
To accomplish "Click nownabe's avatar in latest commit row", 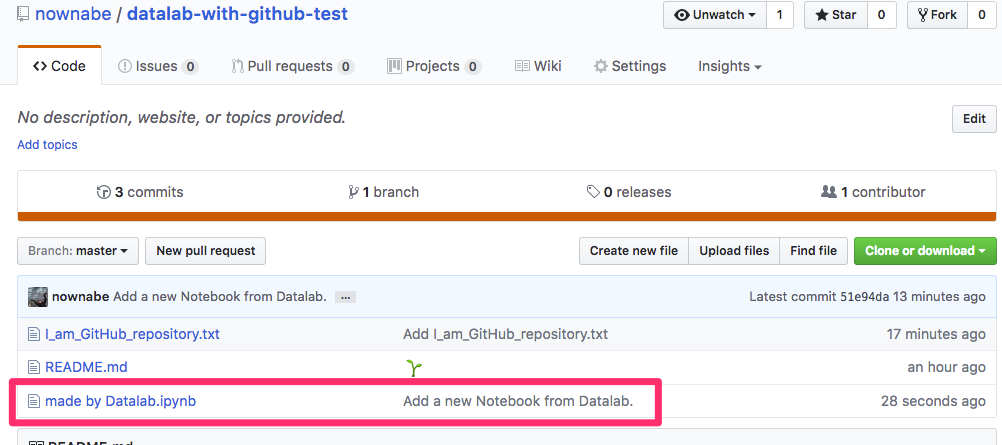I will click(38, 297).
